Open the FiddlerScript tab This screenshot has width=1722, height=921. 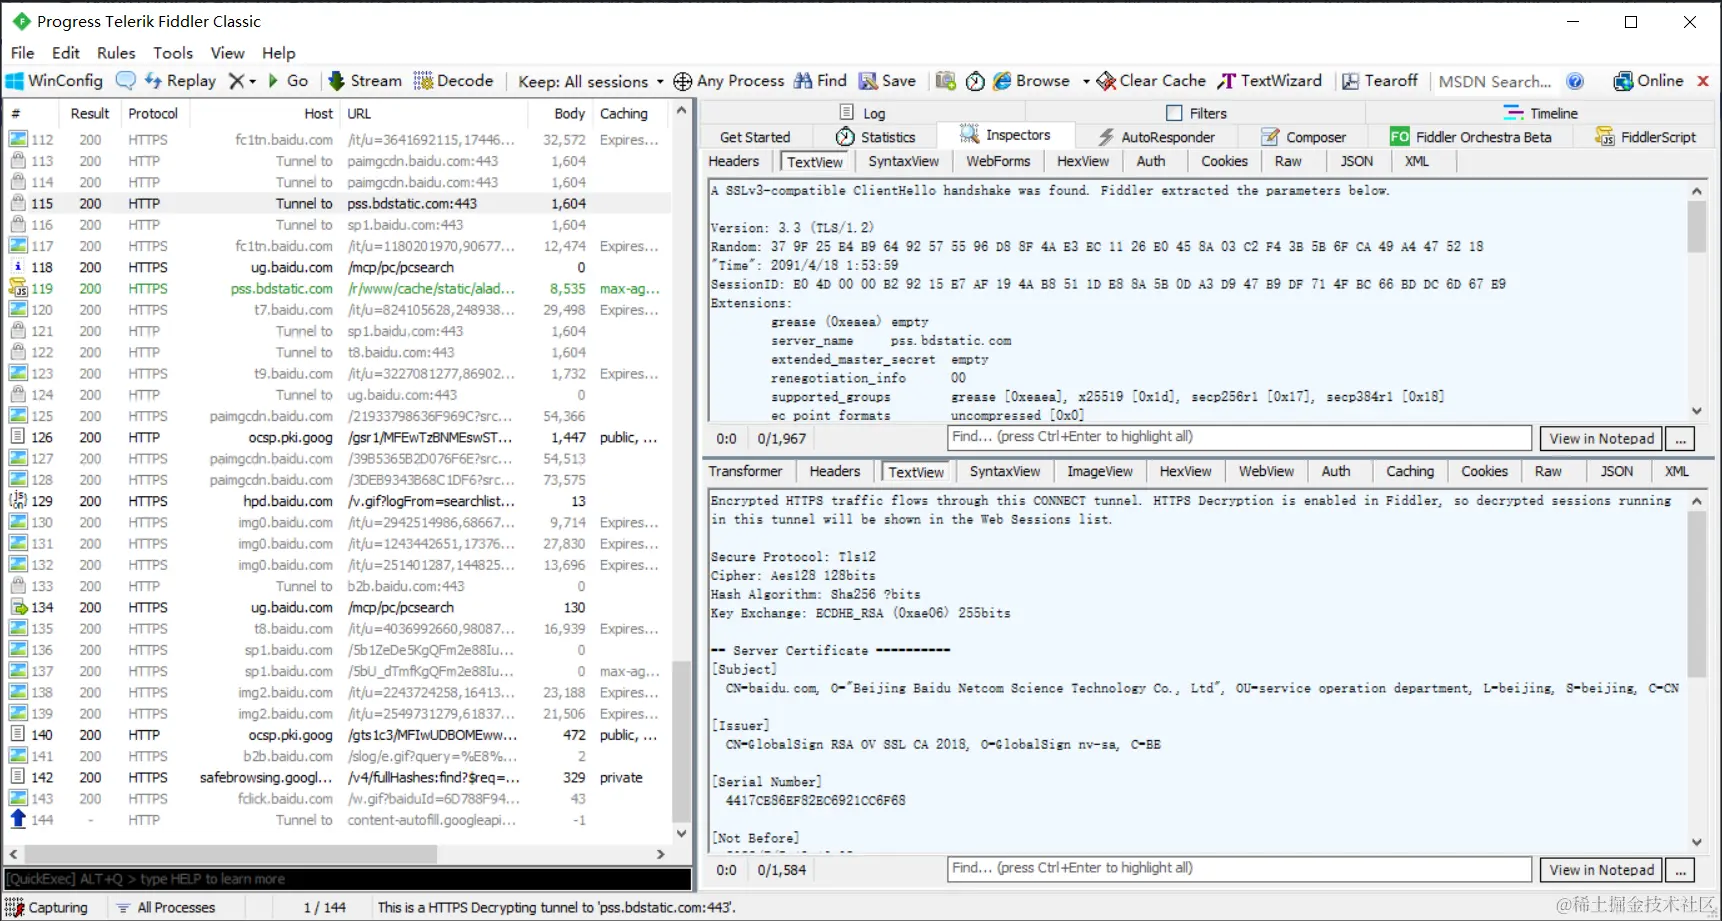(x=1646, y=137)
